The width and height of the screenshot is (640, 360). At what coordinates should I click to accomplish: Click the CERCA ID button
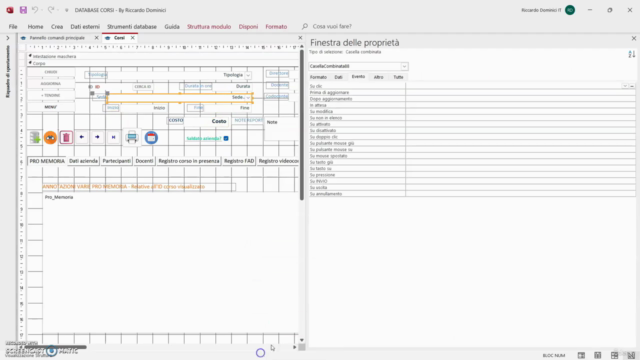[x=142, y=87]
